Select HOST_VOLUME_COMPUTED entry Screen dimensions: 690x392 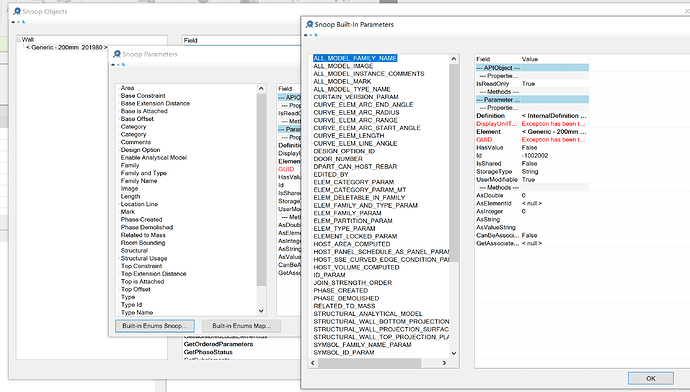tap(356, 267)
